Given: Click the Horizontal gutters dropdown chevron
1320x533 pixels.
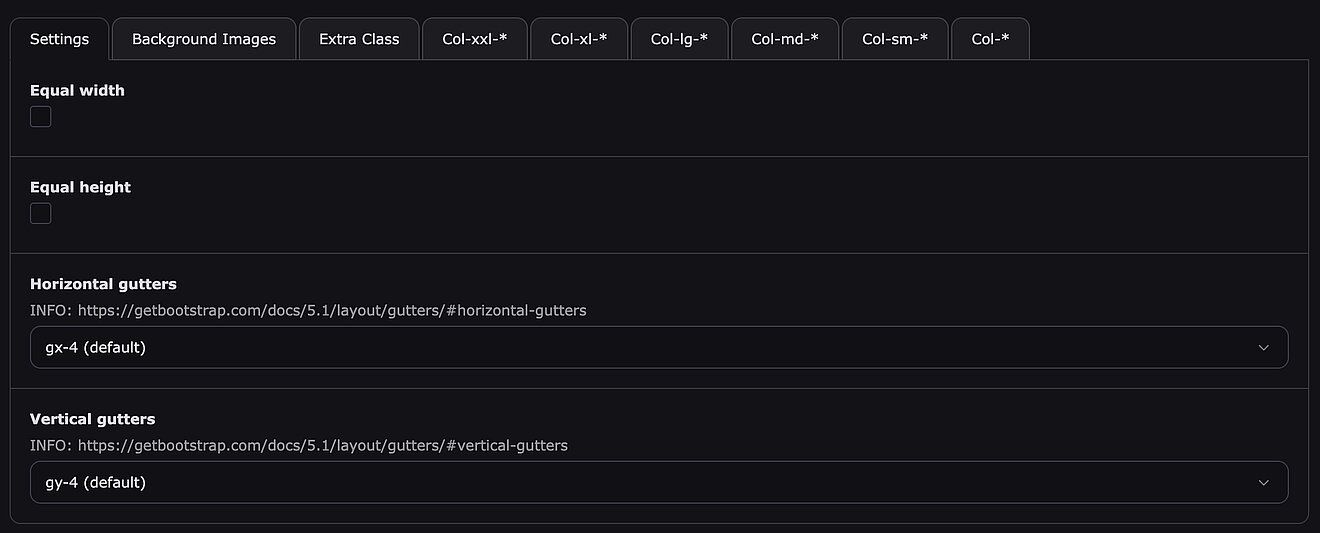Looking at the screenshot, I should coord(1263,348).
